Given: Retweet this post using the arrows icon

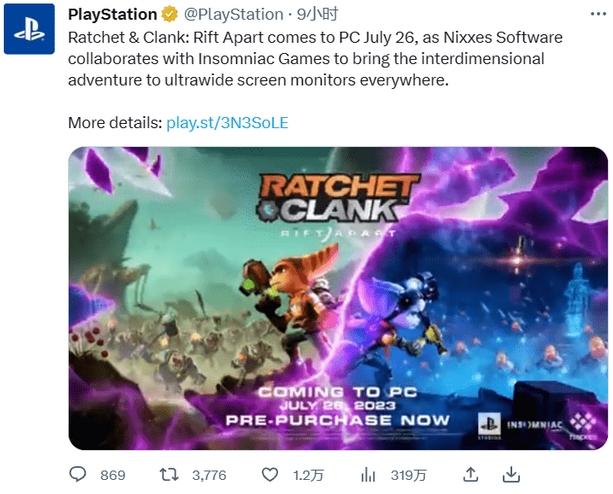Looking at the screenshot, I should (169, 473).
